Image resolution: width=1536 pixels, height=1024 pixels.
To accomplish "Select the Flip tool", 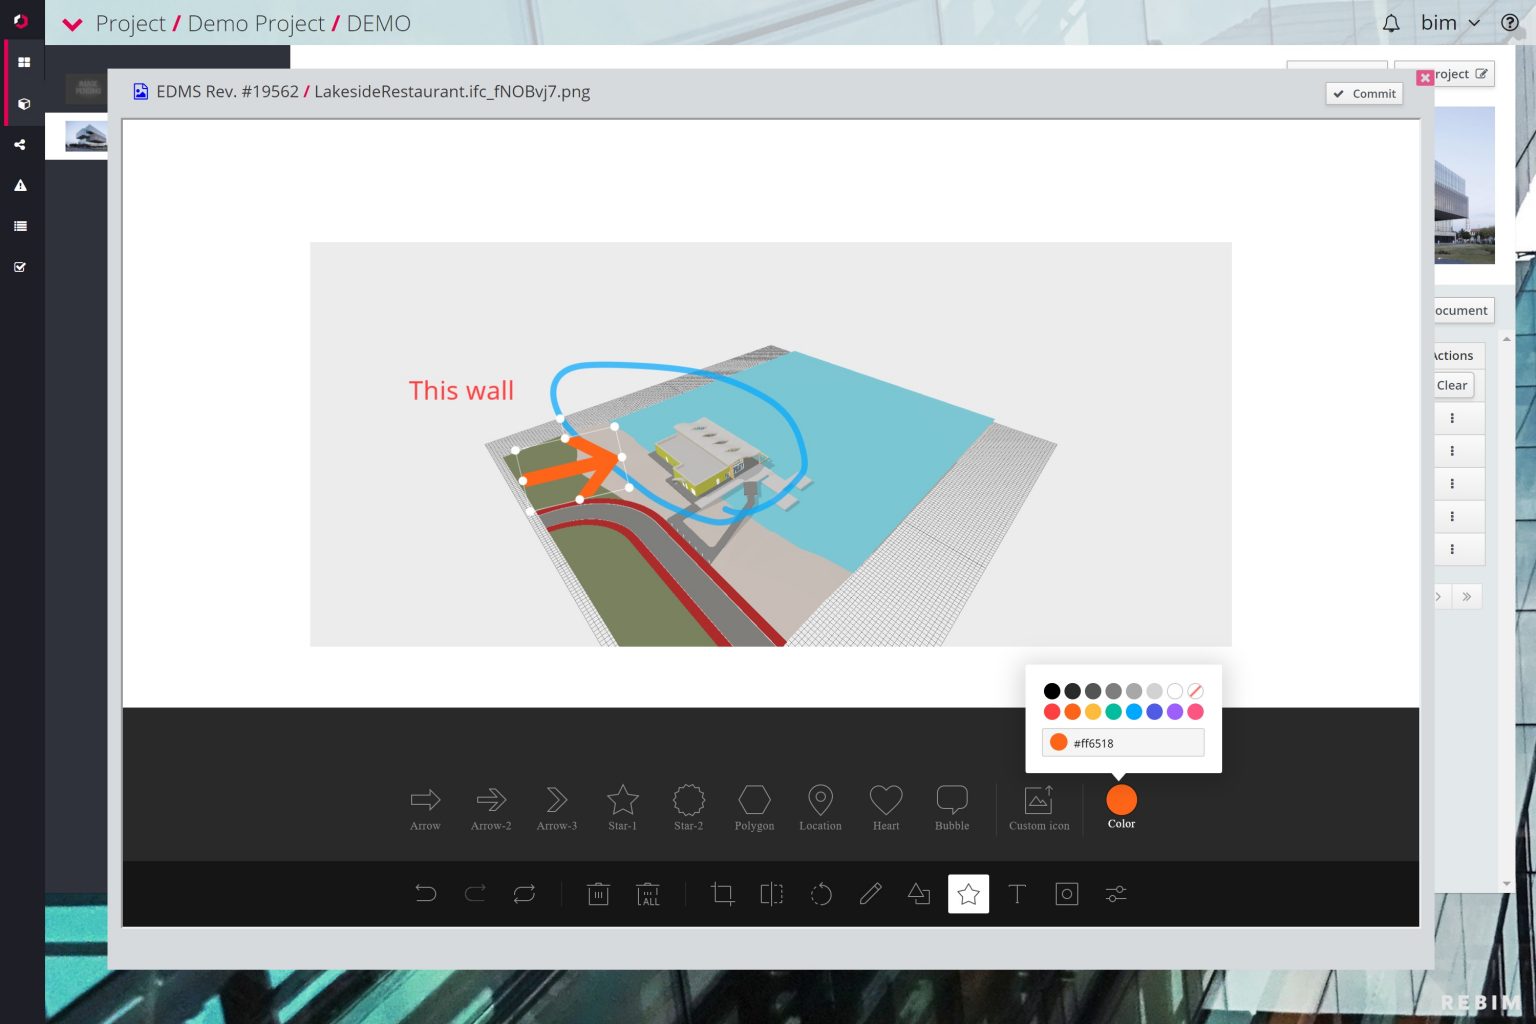I will pyautogui.click(x=771, y=894).
